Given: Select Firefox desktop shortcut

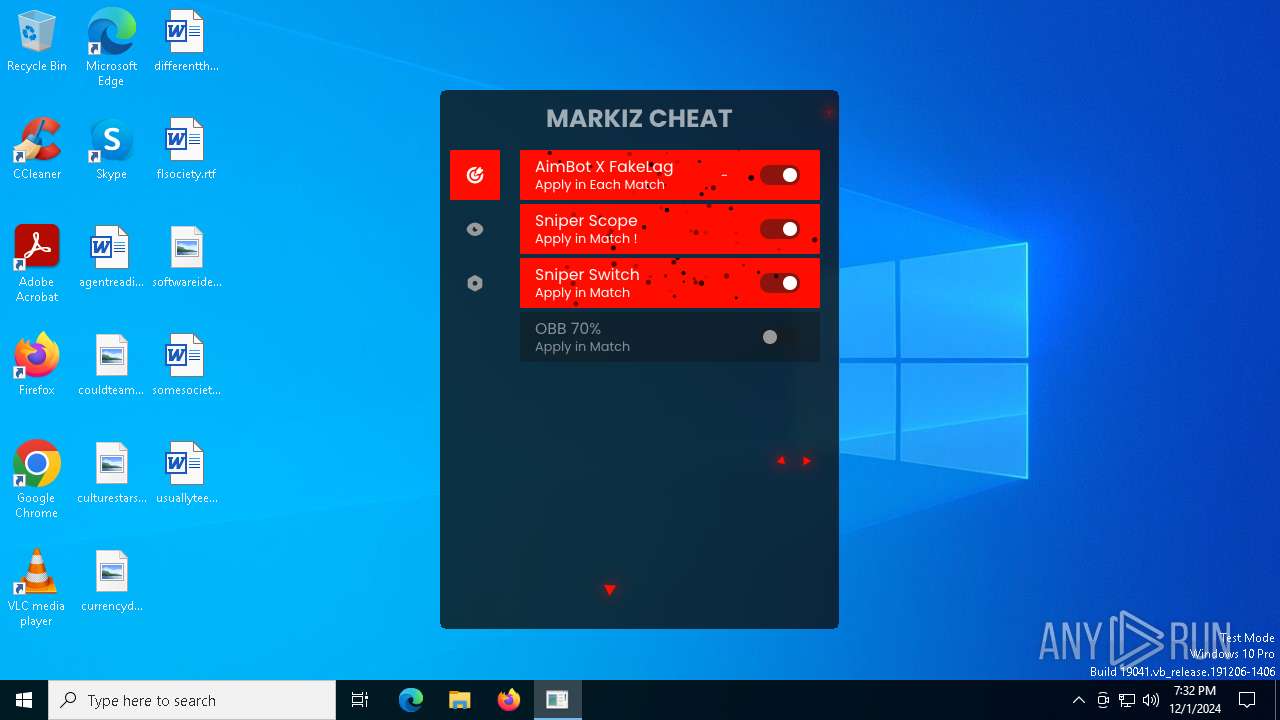Looking at the screenshot, I should click(x=37, y=366).
